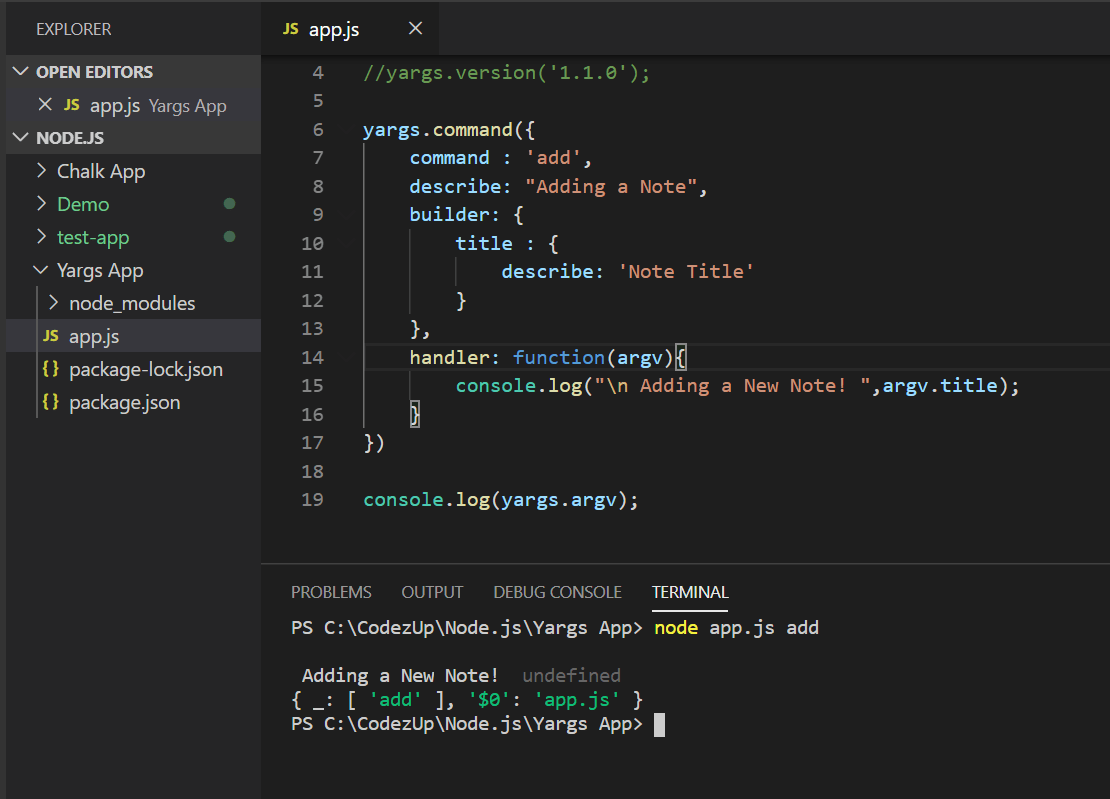Collapse the OPEN EDITORS section

[x=22, y=71]
